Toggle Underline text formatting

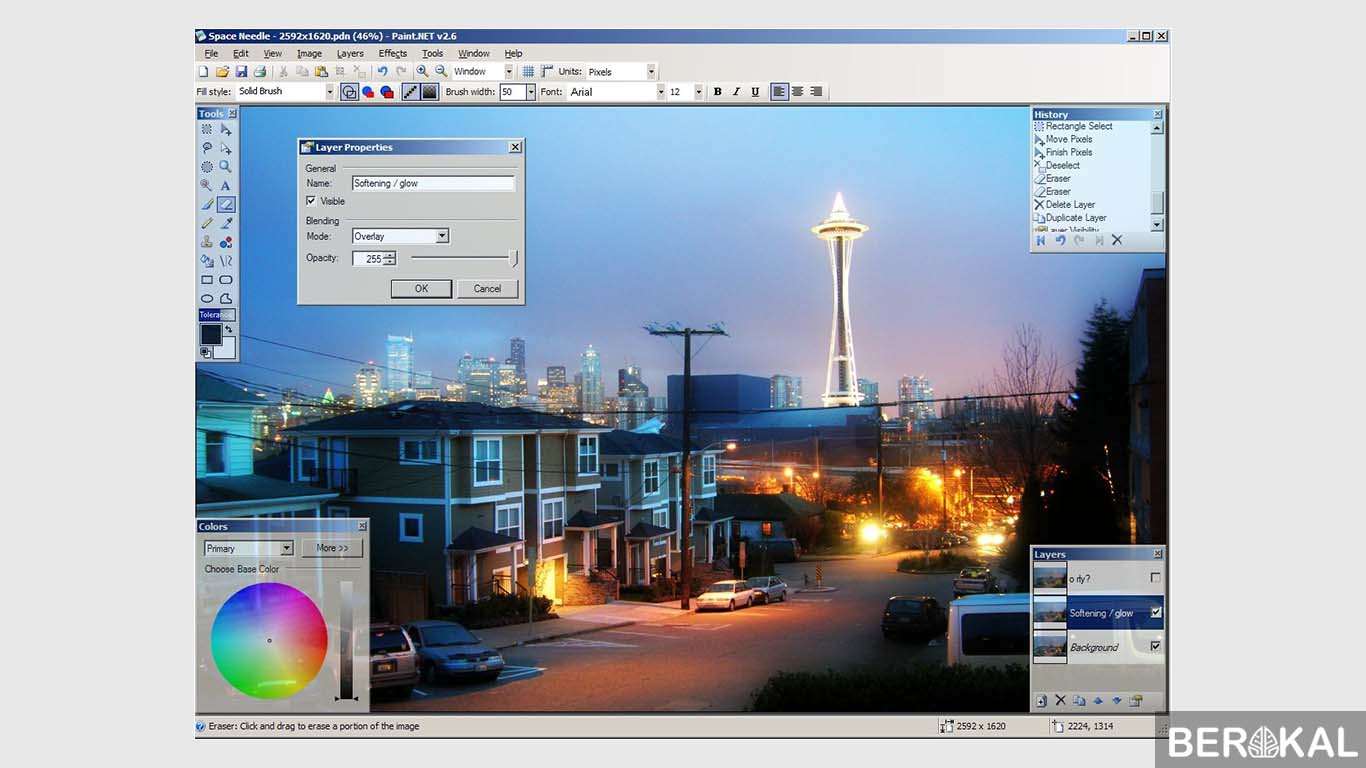point(755,92)
